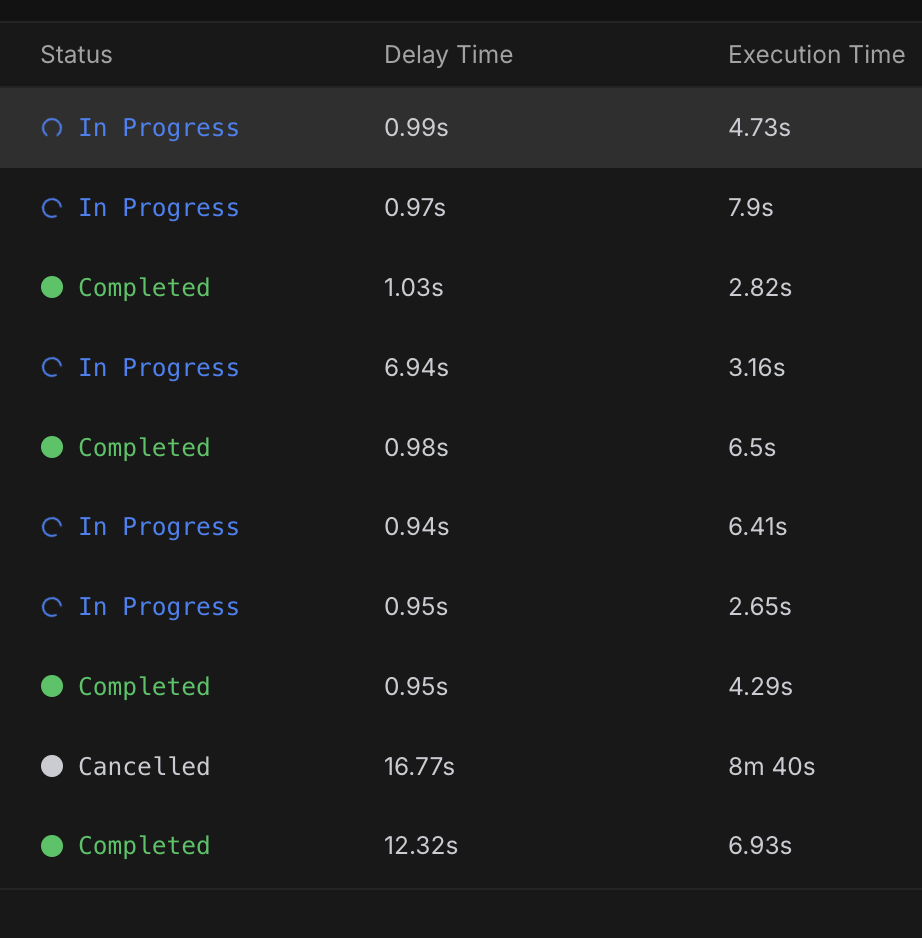
Task: Click the 6.41s execution time value
Action: coord(757,526)
